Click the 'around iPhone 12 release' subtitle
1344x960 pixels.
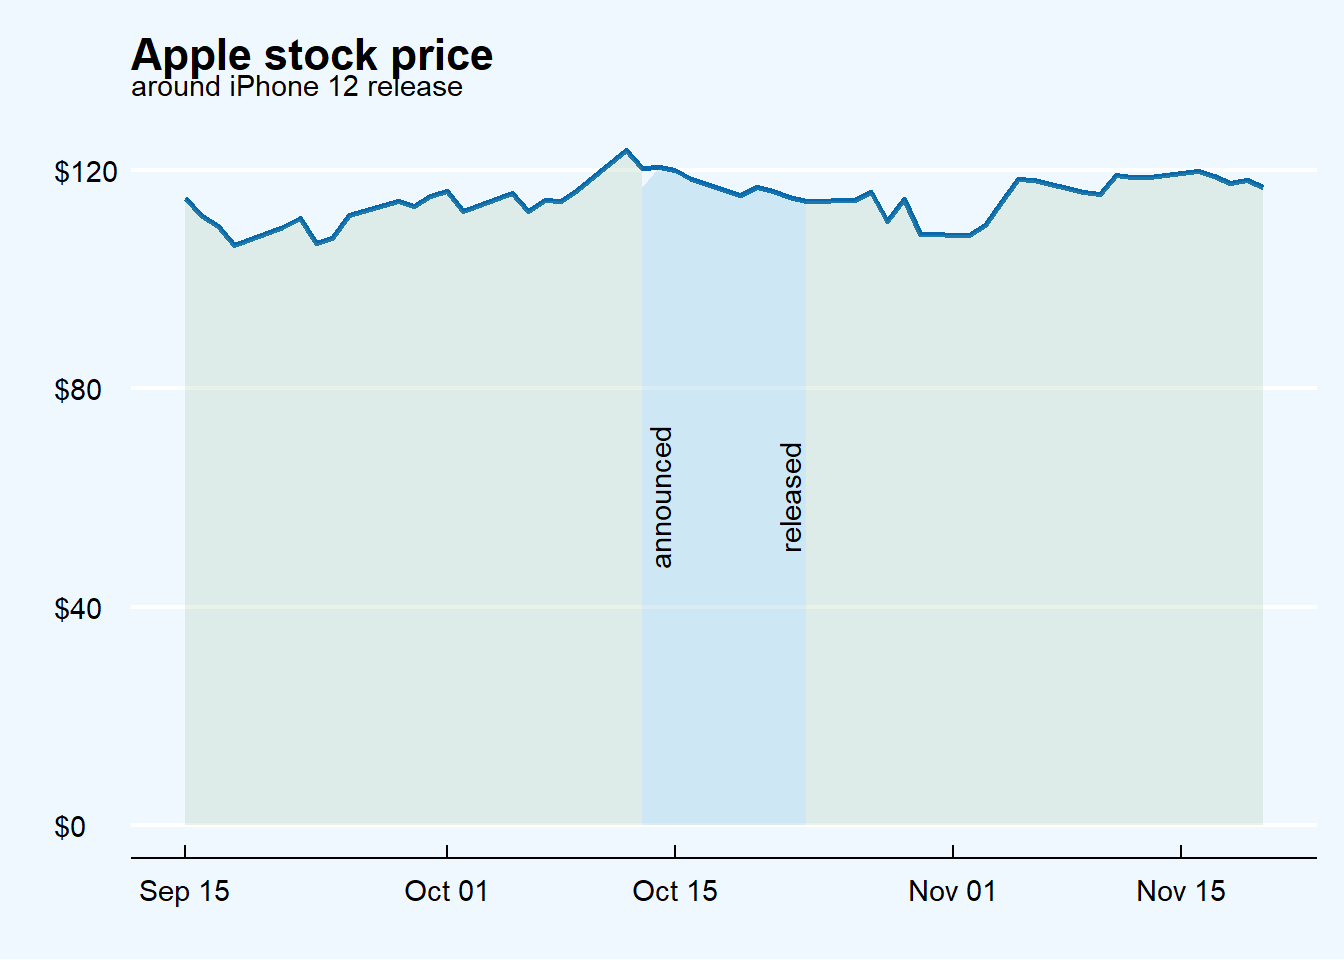297,87
